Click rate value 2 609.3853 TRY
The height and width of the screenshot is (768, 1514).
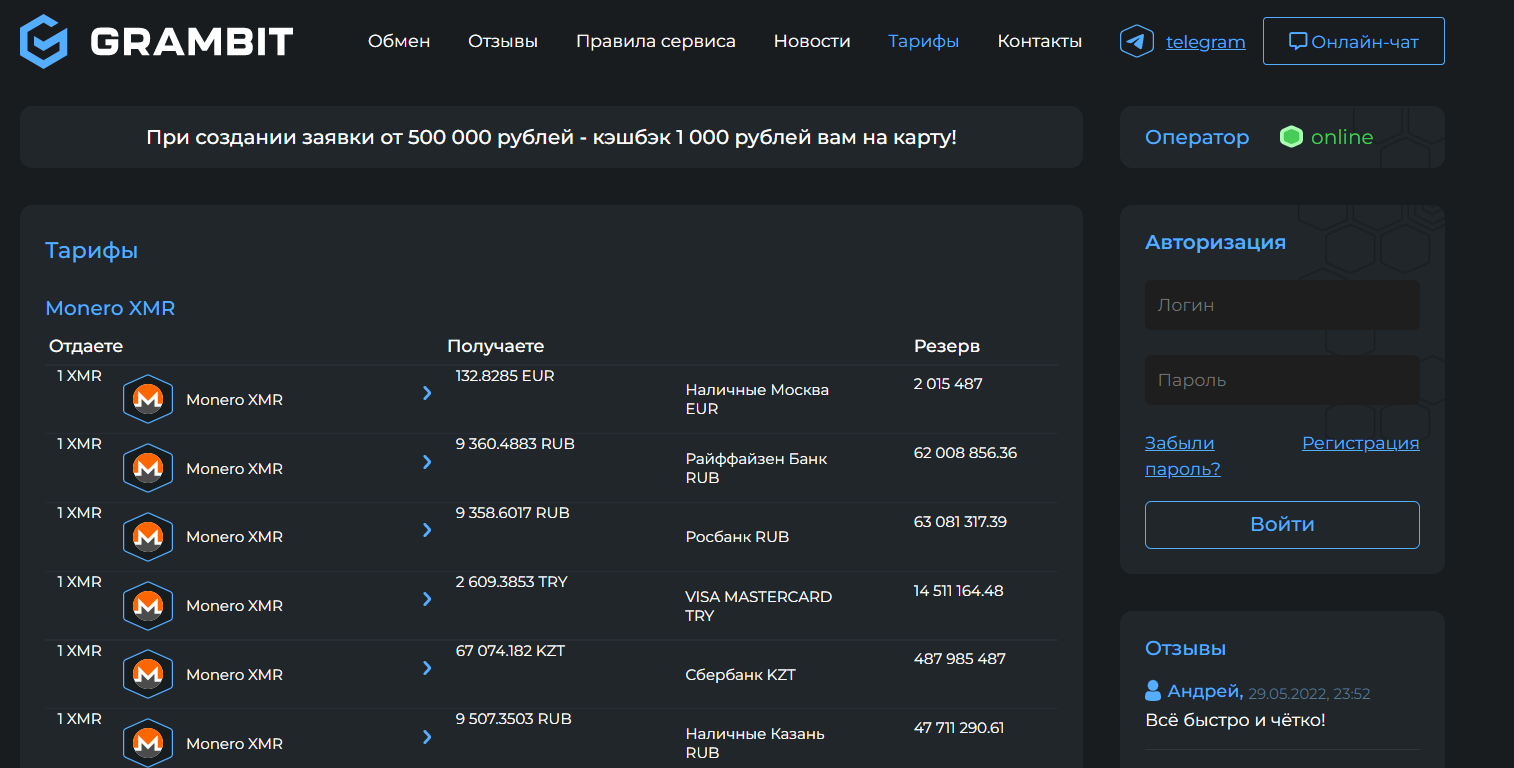click(x=511, y=582)
